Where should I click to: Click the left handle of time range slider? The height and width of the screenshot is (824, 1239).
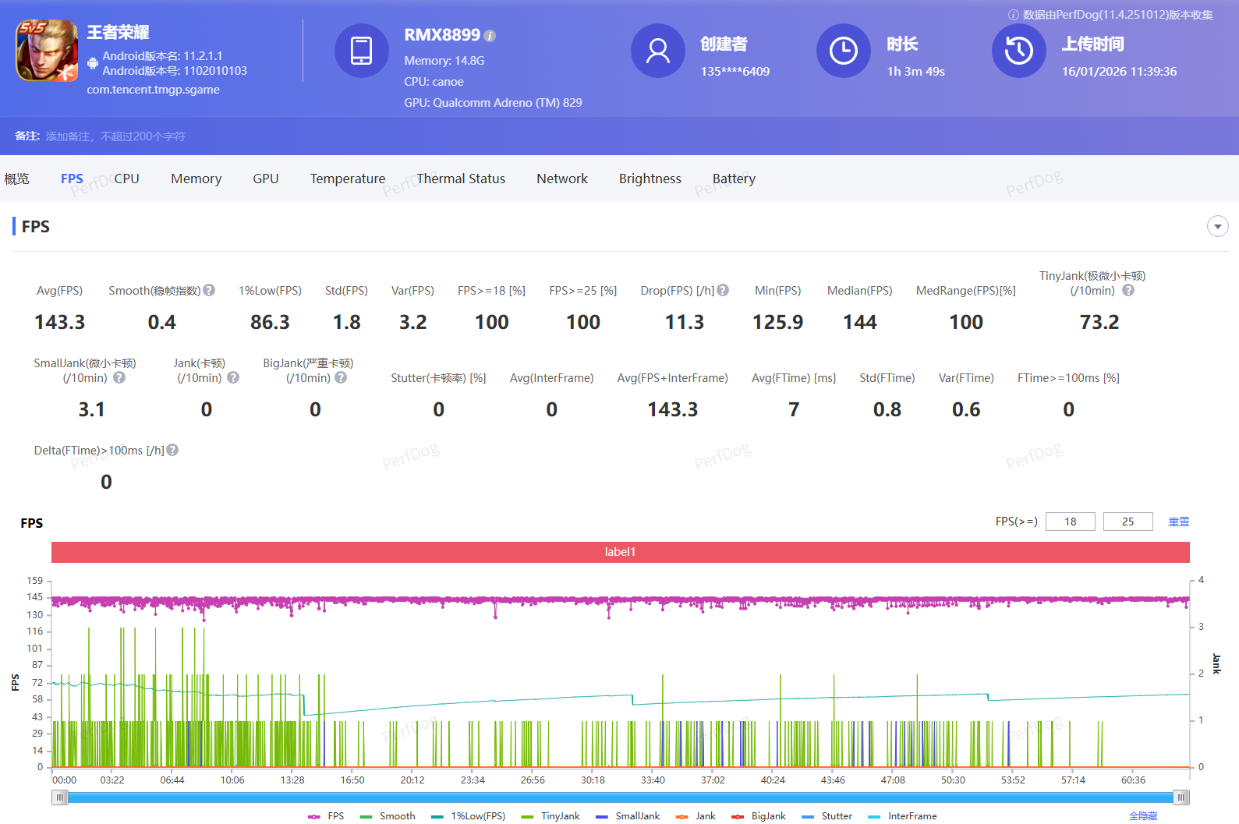(x=61, y=797)
